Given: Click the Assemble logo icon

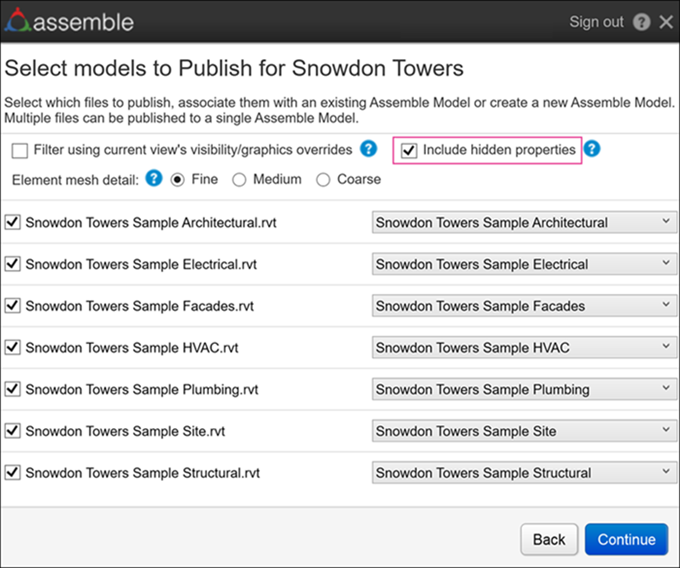Looking at the screenshot, I should (18, 21).
